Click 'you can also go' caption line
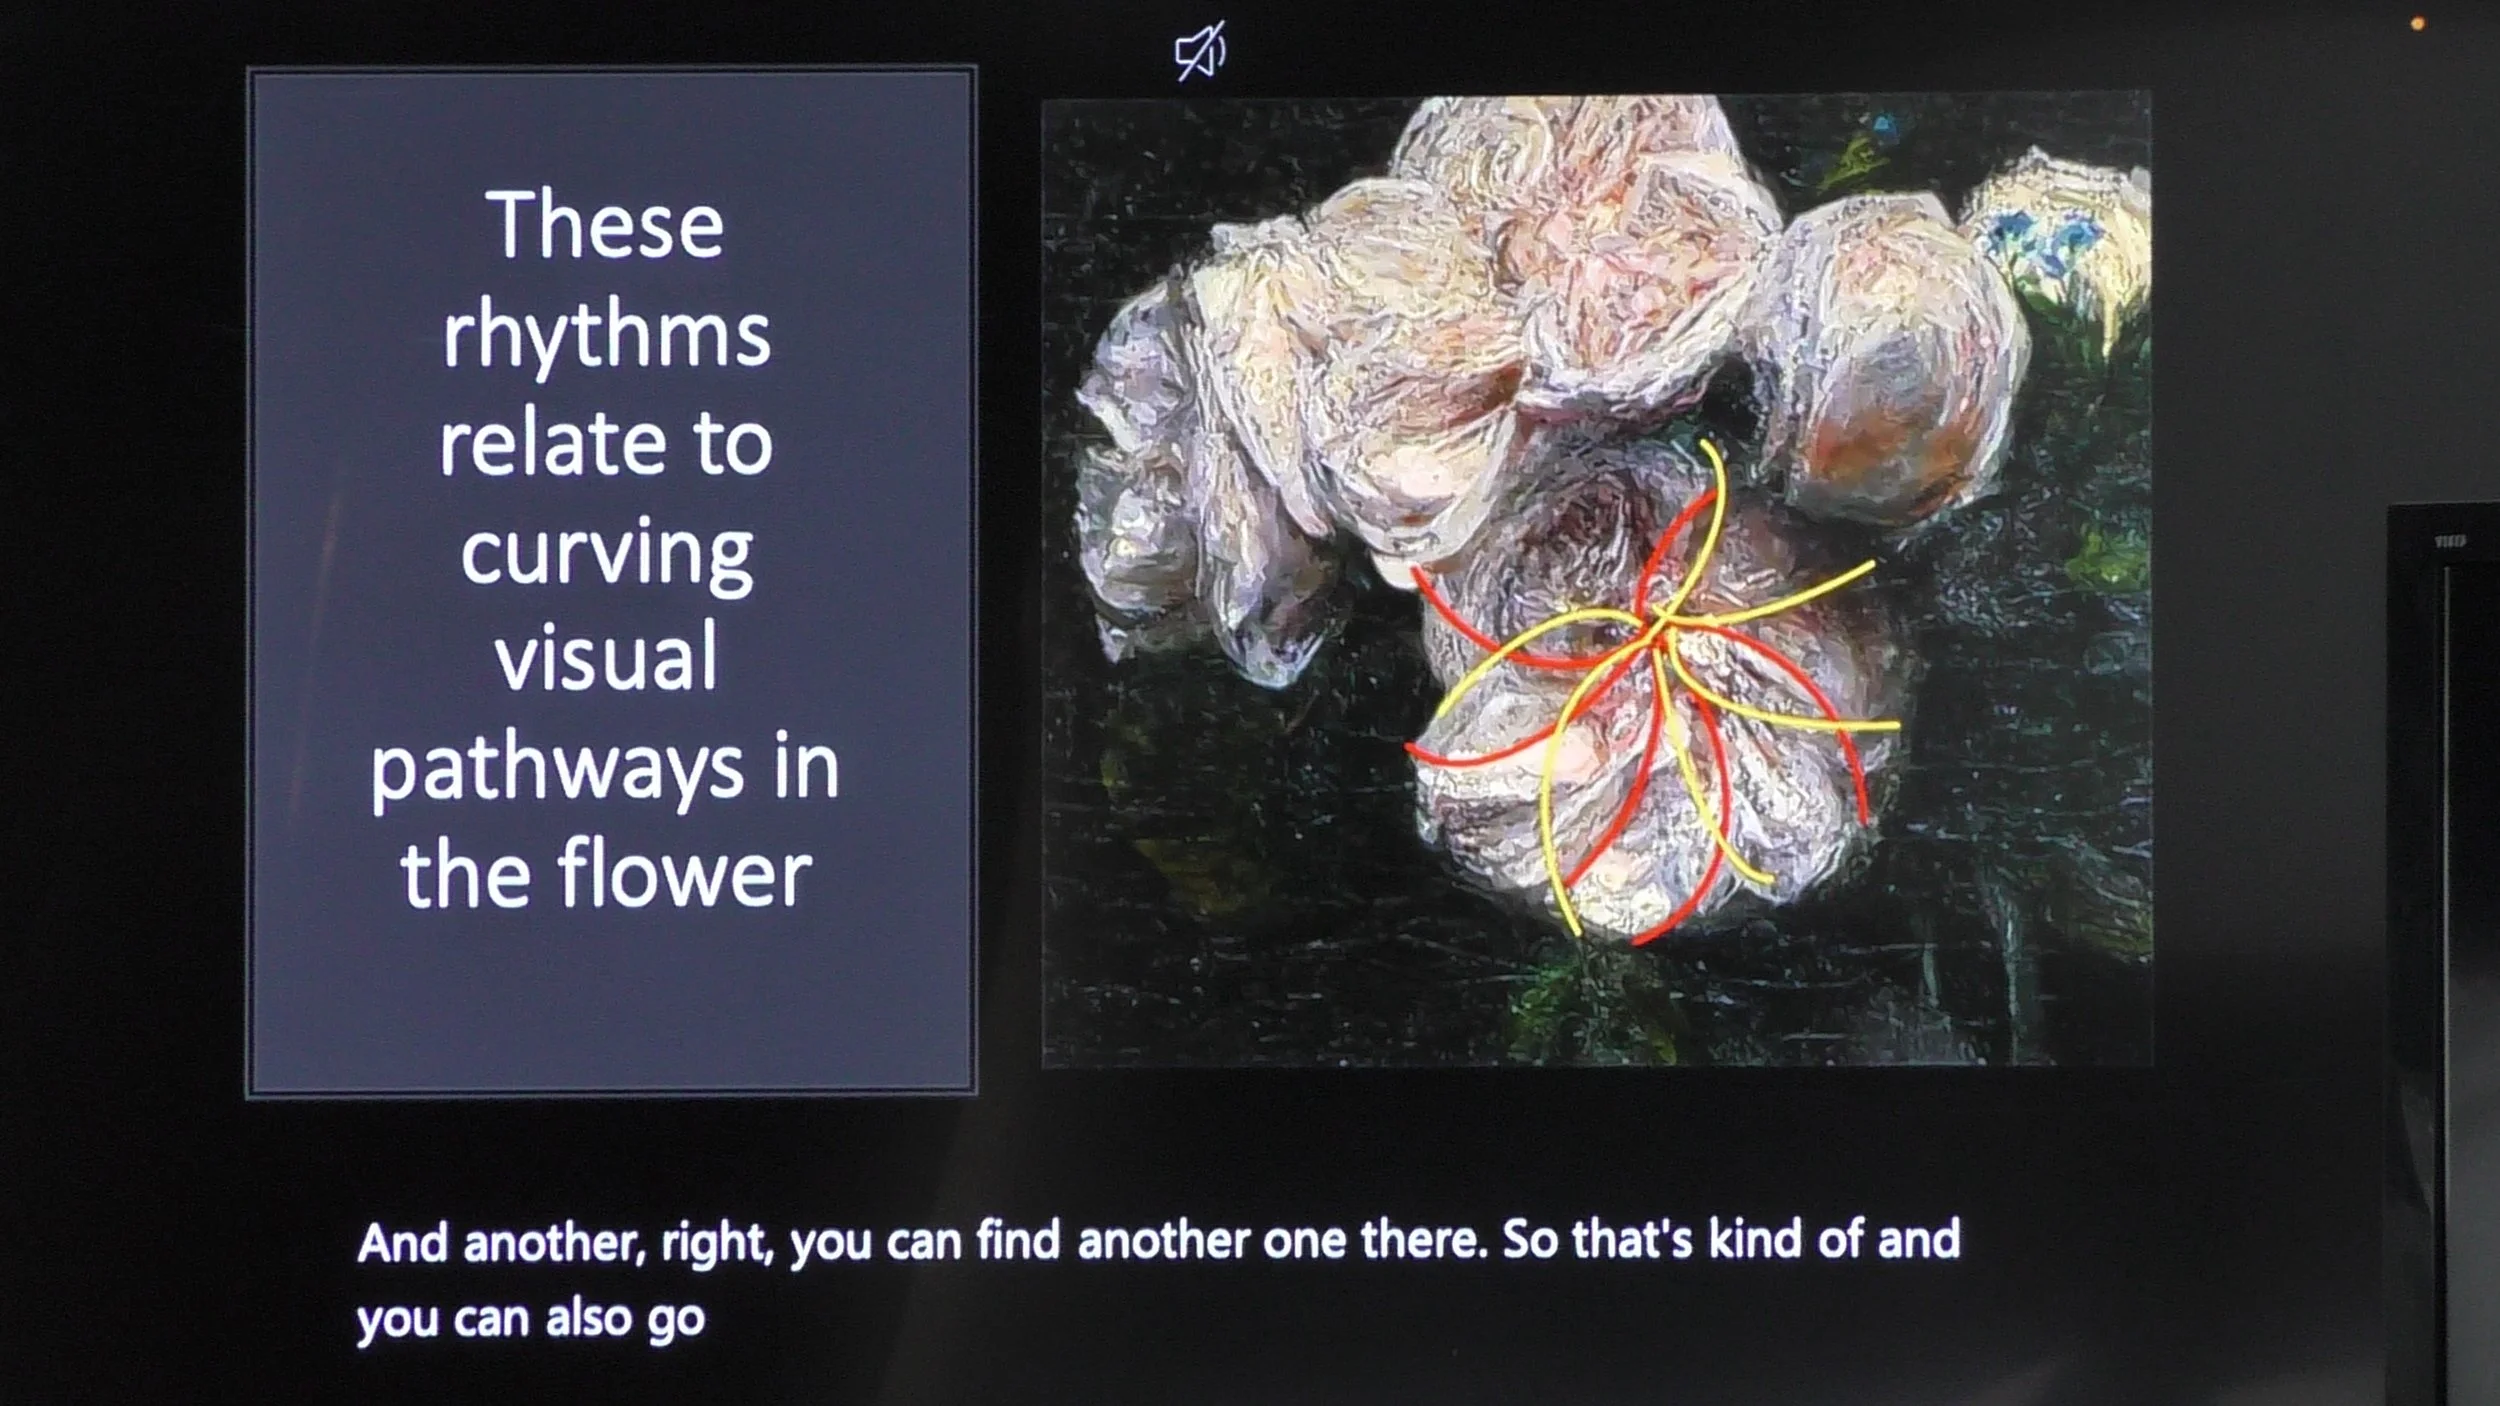 click(531, 1320)
